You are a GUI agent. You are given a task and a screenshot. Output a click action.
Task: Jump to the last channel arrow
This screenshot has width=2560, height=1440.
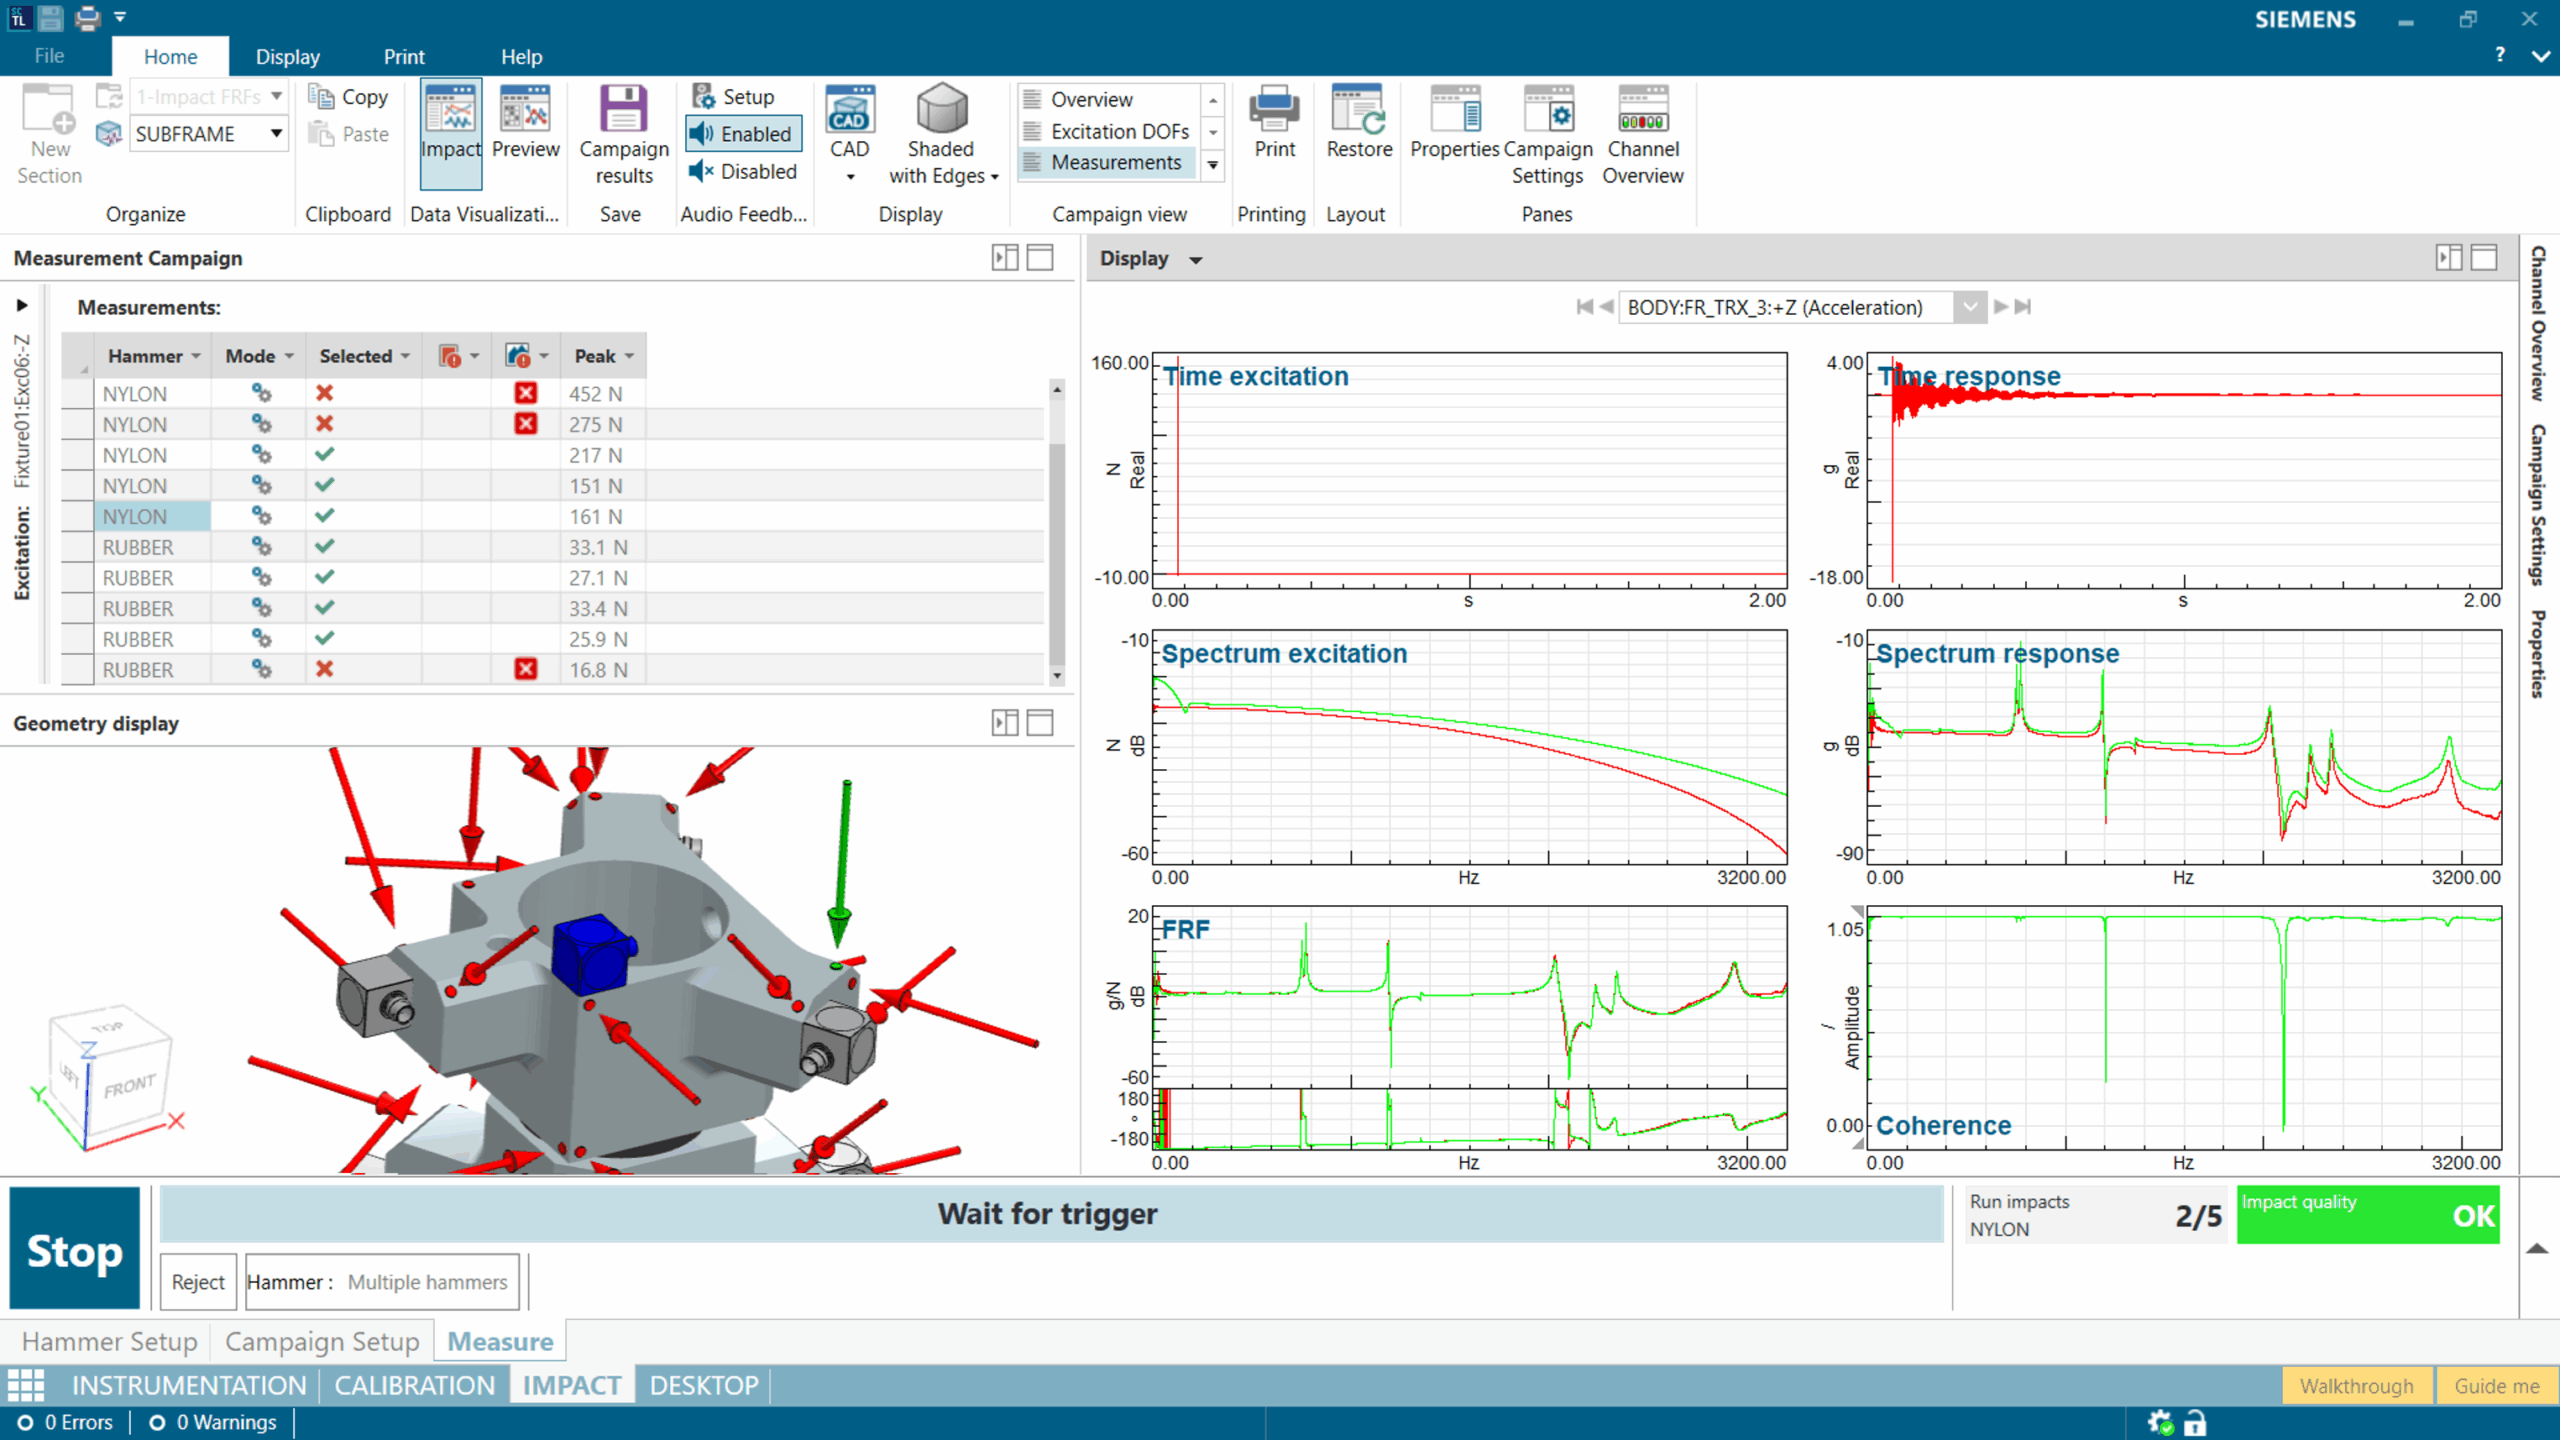click(x=2023, y=307)
